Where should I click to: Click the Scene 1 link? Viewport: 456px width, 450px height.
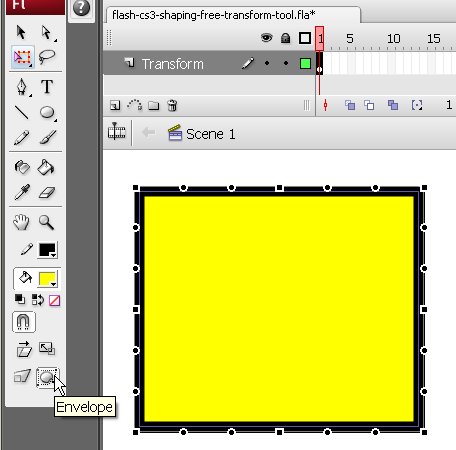click(211, 134)
